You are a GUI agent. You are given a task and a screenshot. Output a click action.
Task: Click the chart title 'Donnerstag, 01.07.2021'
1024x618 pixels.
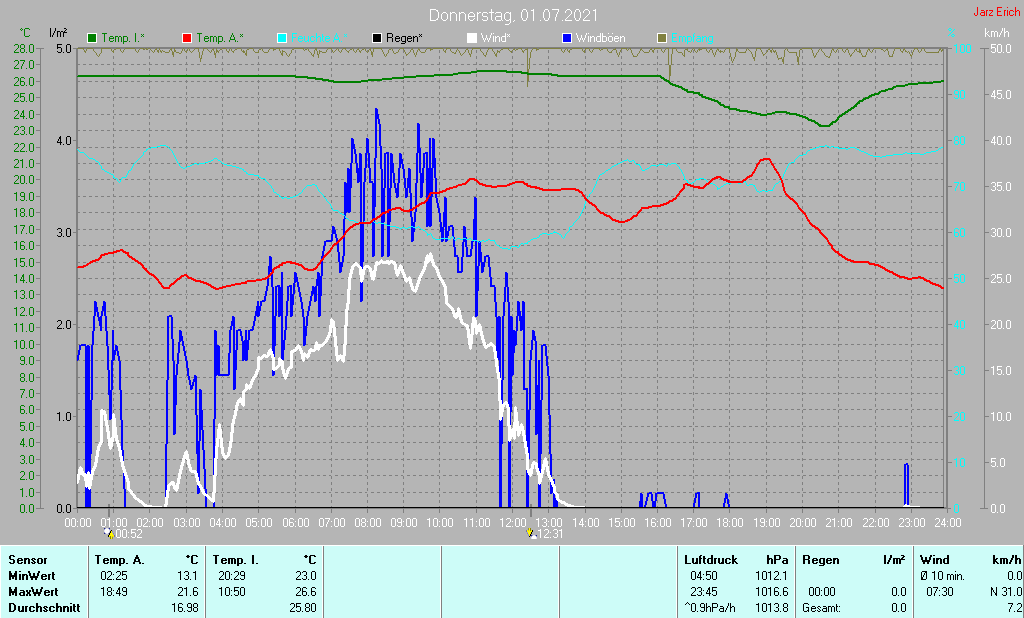pos(513,15)
